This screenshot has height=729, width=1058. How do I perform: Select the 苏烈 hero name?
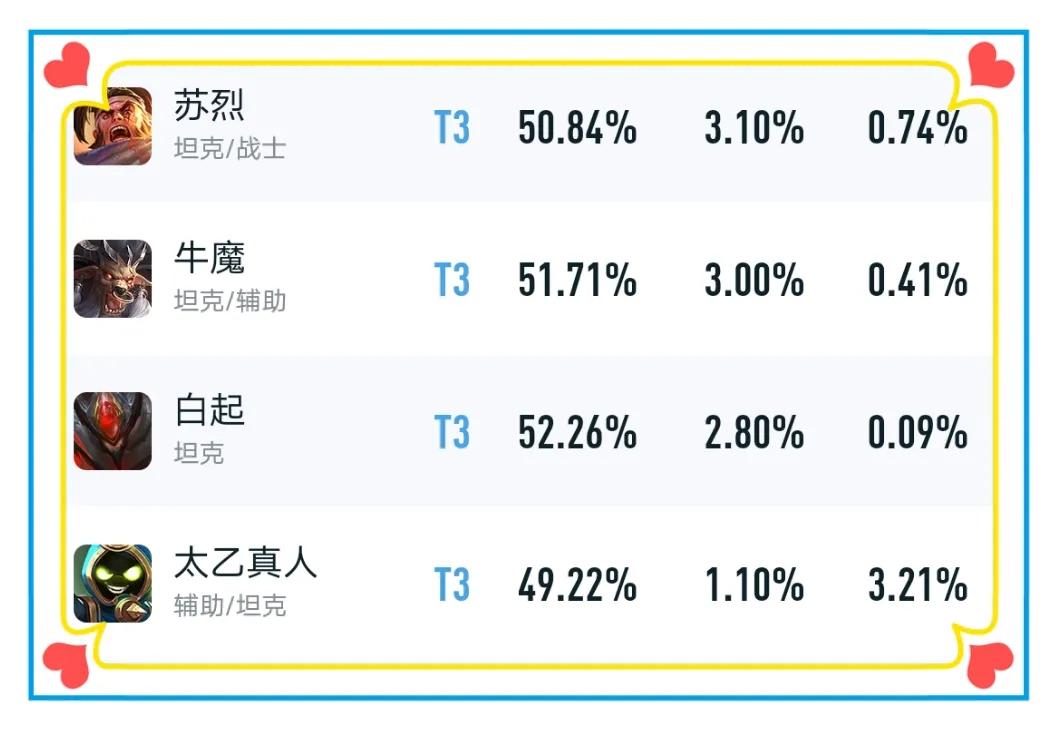pos(209,105)
